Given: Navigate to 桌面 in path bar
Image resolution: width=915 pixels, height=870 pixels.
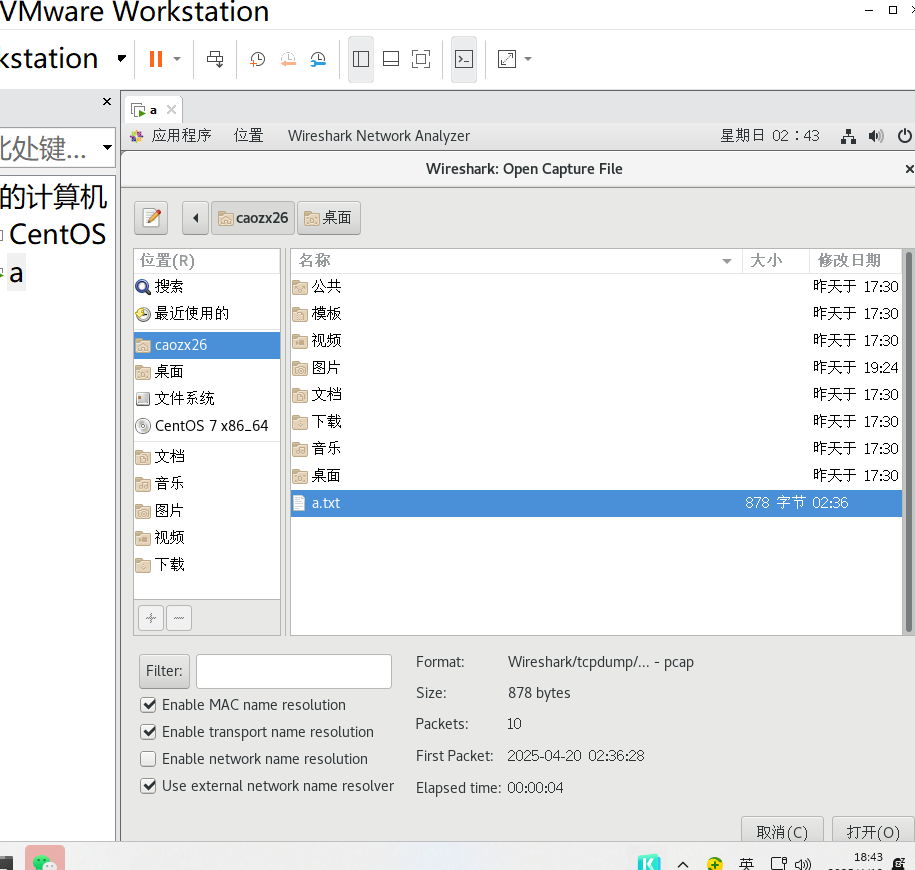Looking at the screenshot, I should [329, 218].
